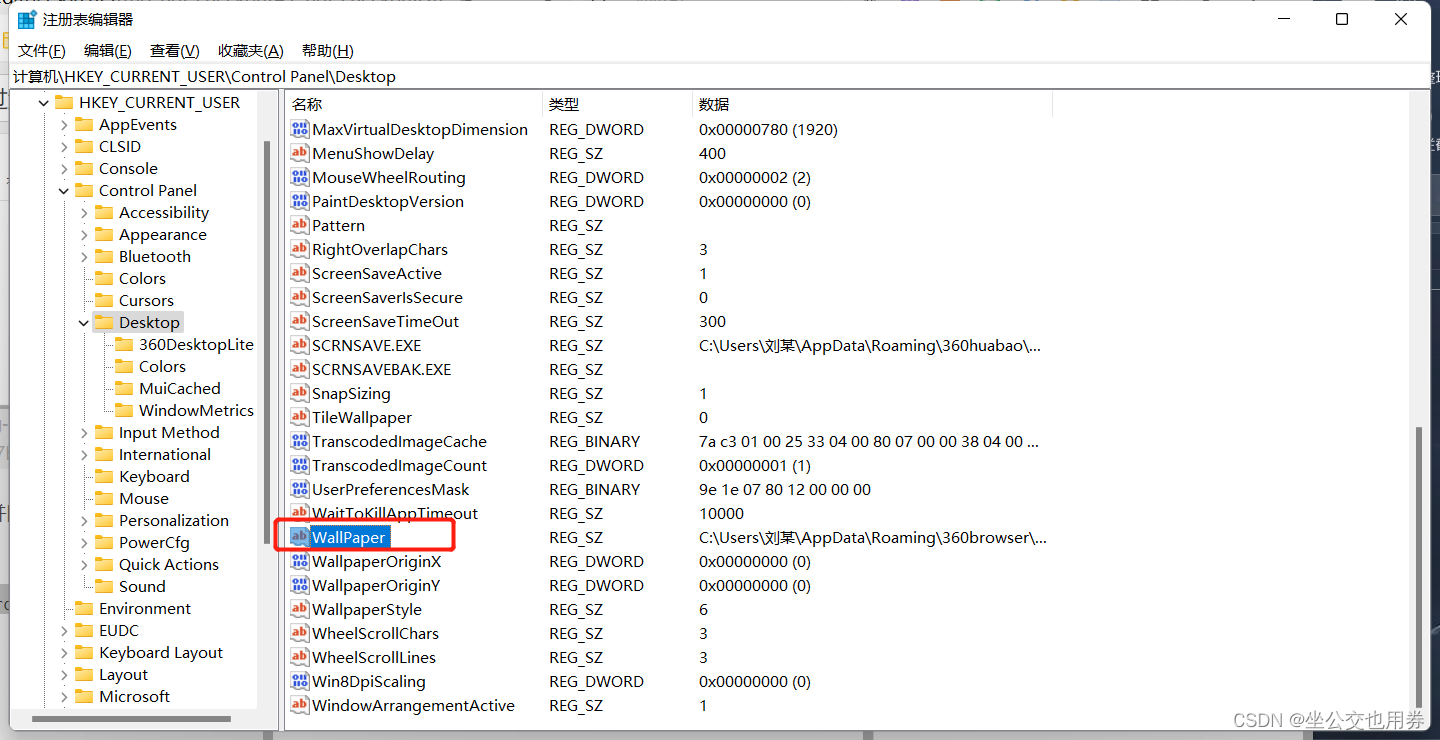Expand the Keyboard Layout key arrow
The height and width of the screenshot is (740, 1440).
pos(64,652)
